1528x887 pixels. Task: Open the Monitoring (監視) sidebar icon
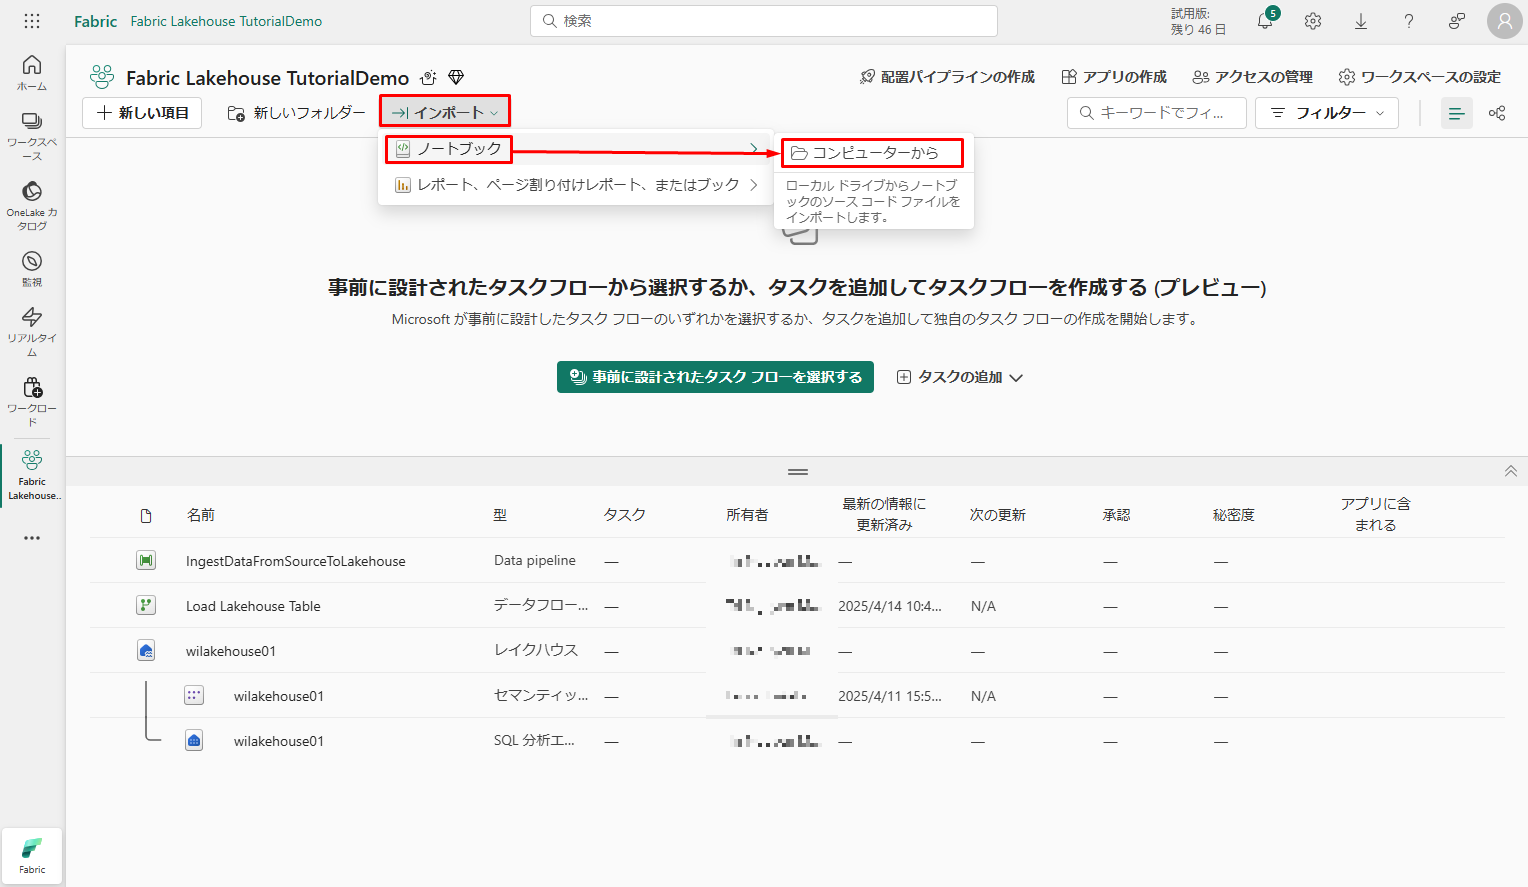(x=32, y=268)
